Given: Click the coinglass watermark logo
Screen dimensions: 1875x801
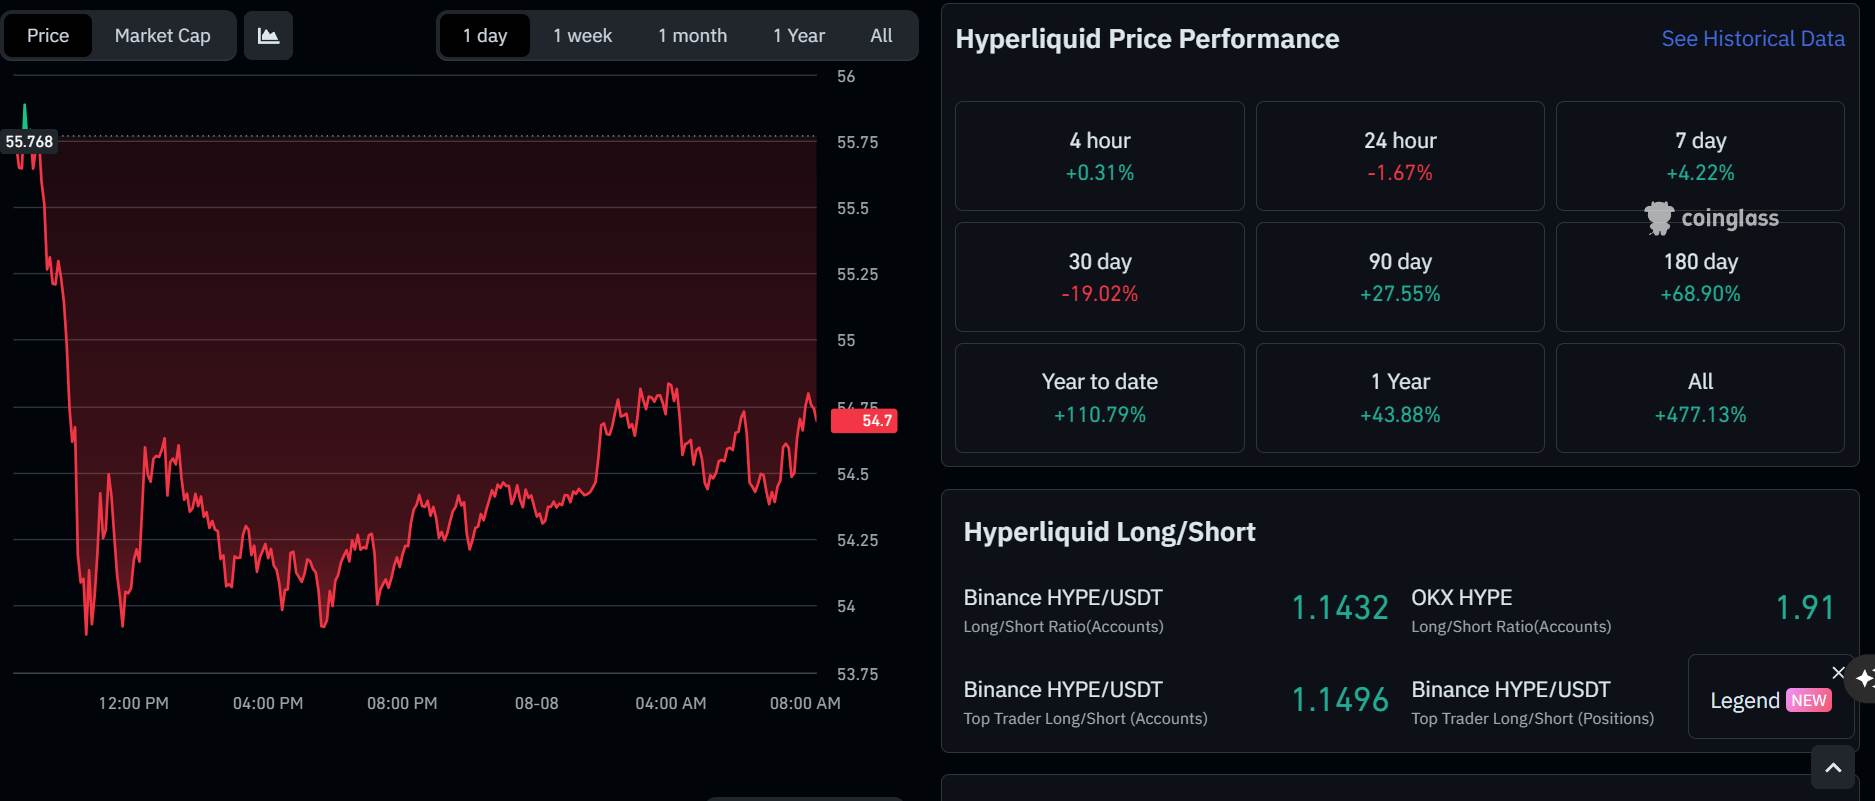Looking at the screenshot, I should tap(1712, 218).
